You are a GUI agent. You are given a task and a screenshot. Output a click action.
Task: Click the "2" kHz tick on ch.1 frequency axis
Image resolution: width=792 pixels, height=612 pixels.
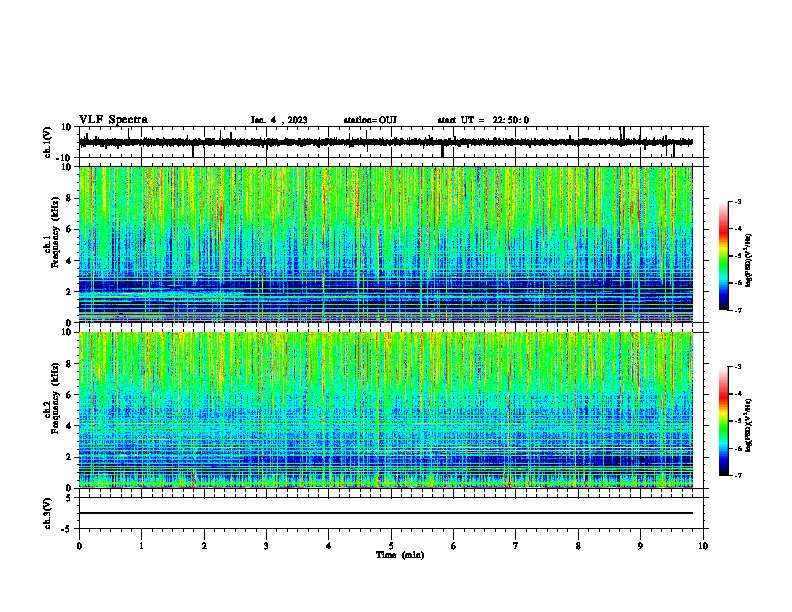[69, 292]
